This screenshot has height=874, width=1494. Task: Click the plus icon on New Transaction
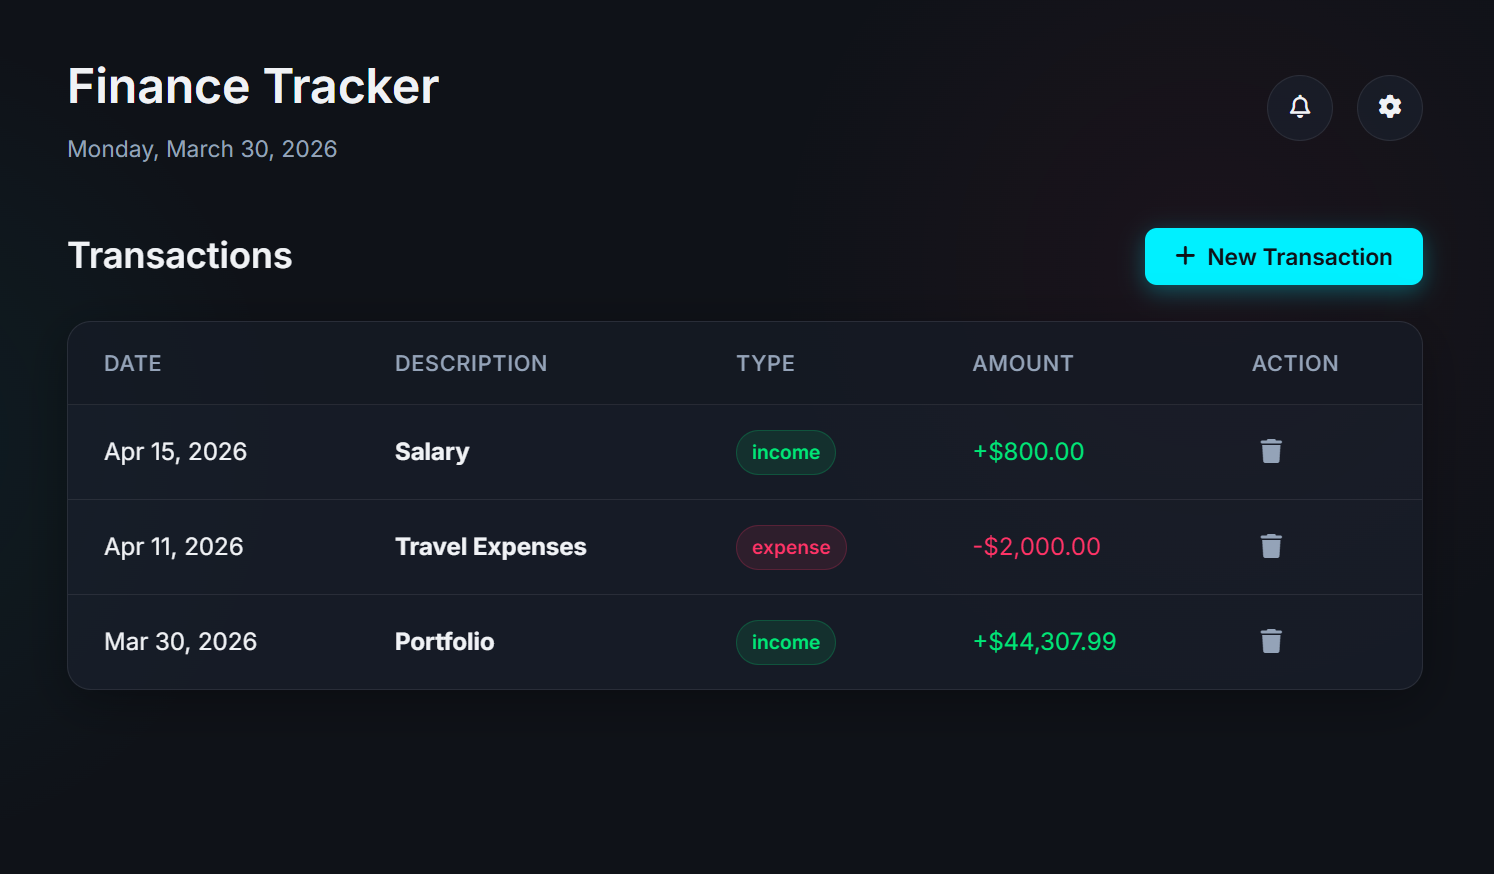(x=1185, y=256)
